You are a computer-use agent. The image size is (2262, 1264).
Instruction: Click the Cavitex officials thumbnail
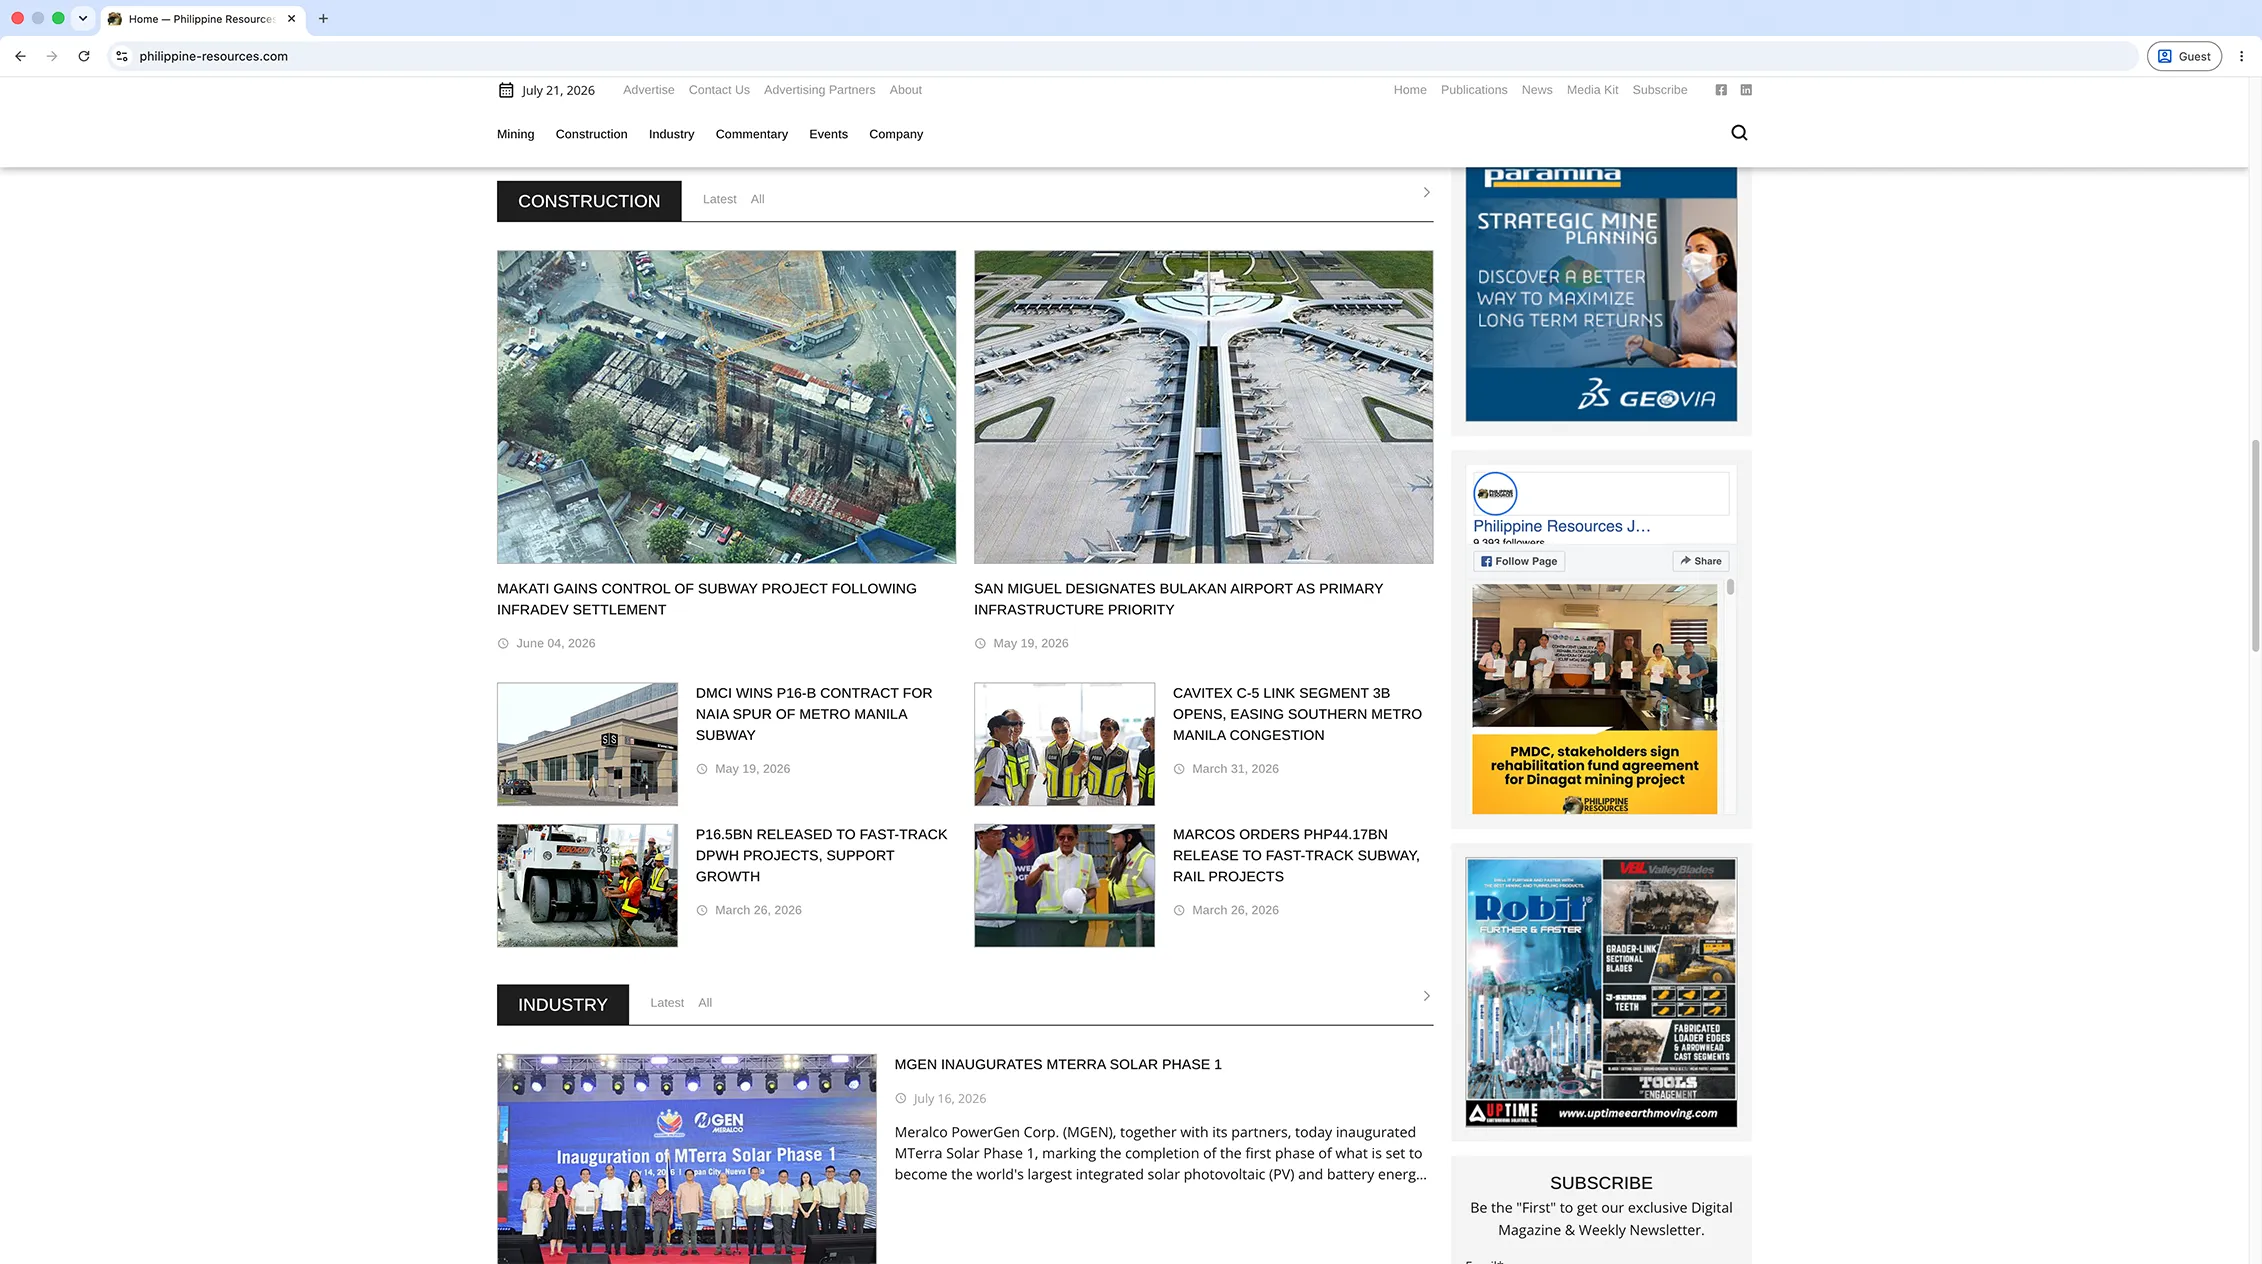[x=1064, y=744]
